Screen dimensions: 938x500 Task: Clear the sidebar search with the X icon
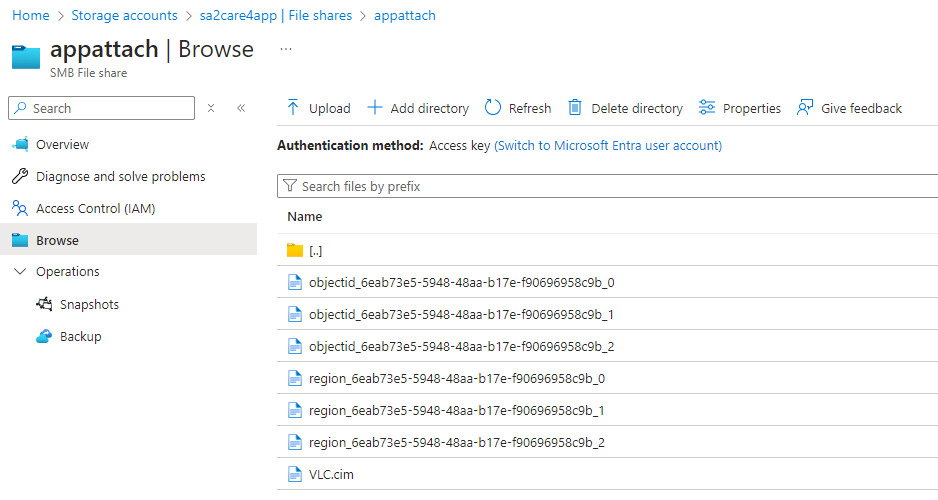pyautogui.click(x=211, y=108)
